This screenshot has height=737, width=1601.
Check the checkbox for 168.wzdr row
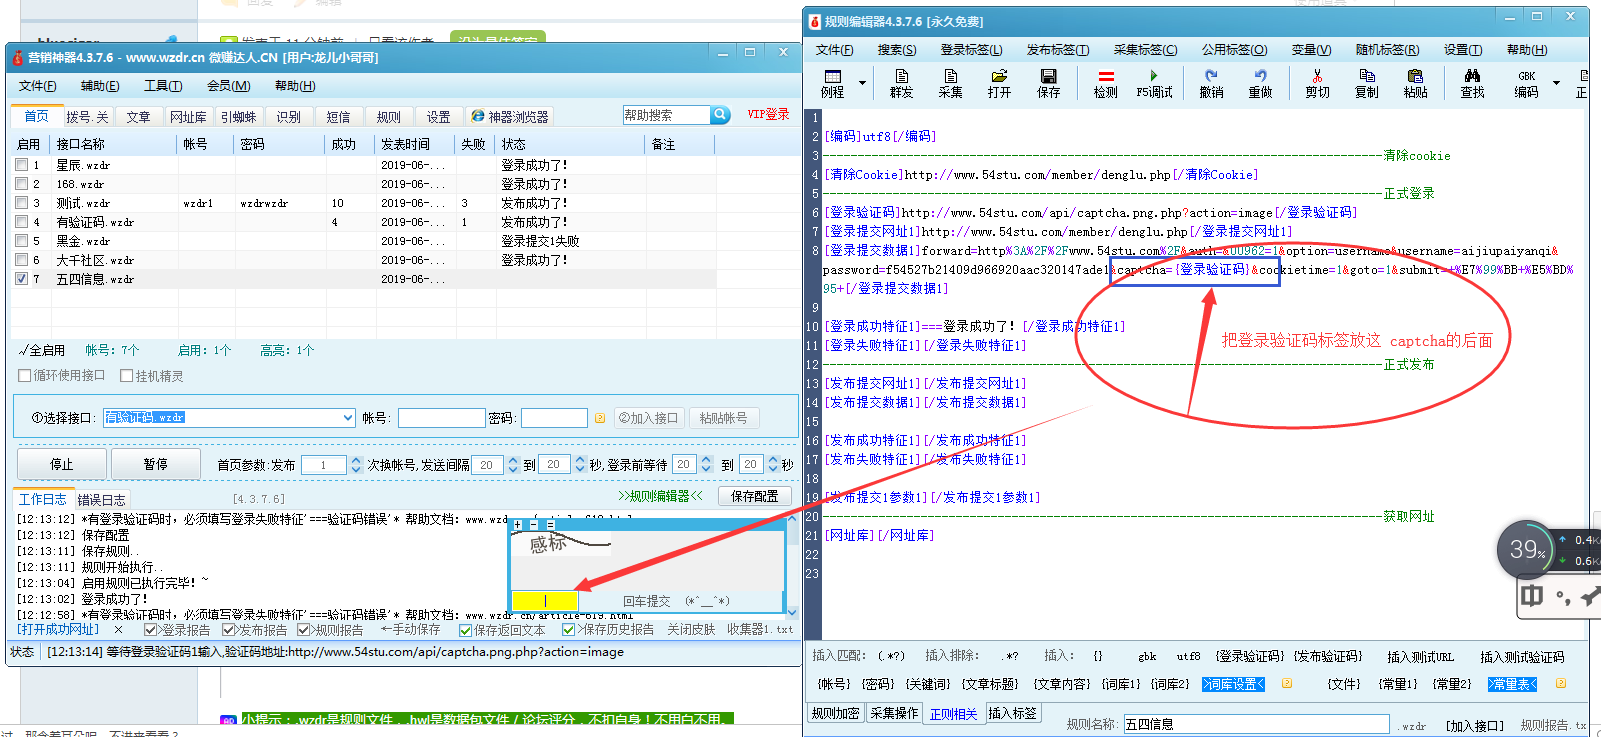coord(21,184)
